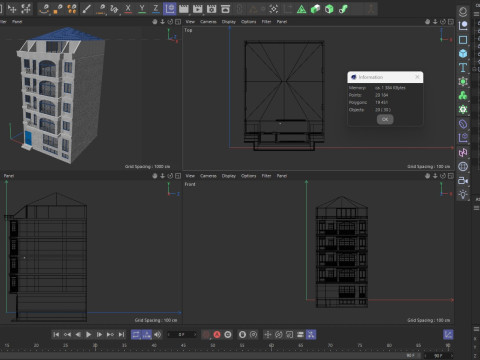The width and height of the screenshot is (480, 360).
Task: Open Display menu in Front viewport
Action: (229, 176)
